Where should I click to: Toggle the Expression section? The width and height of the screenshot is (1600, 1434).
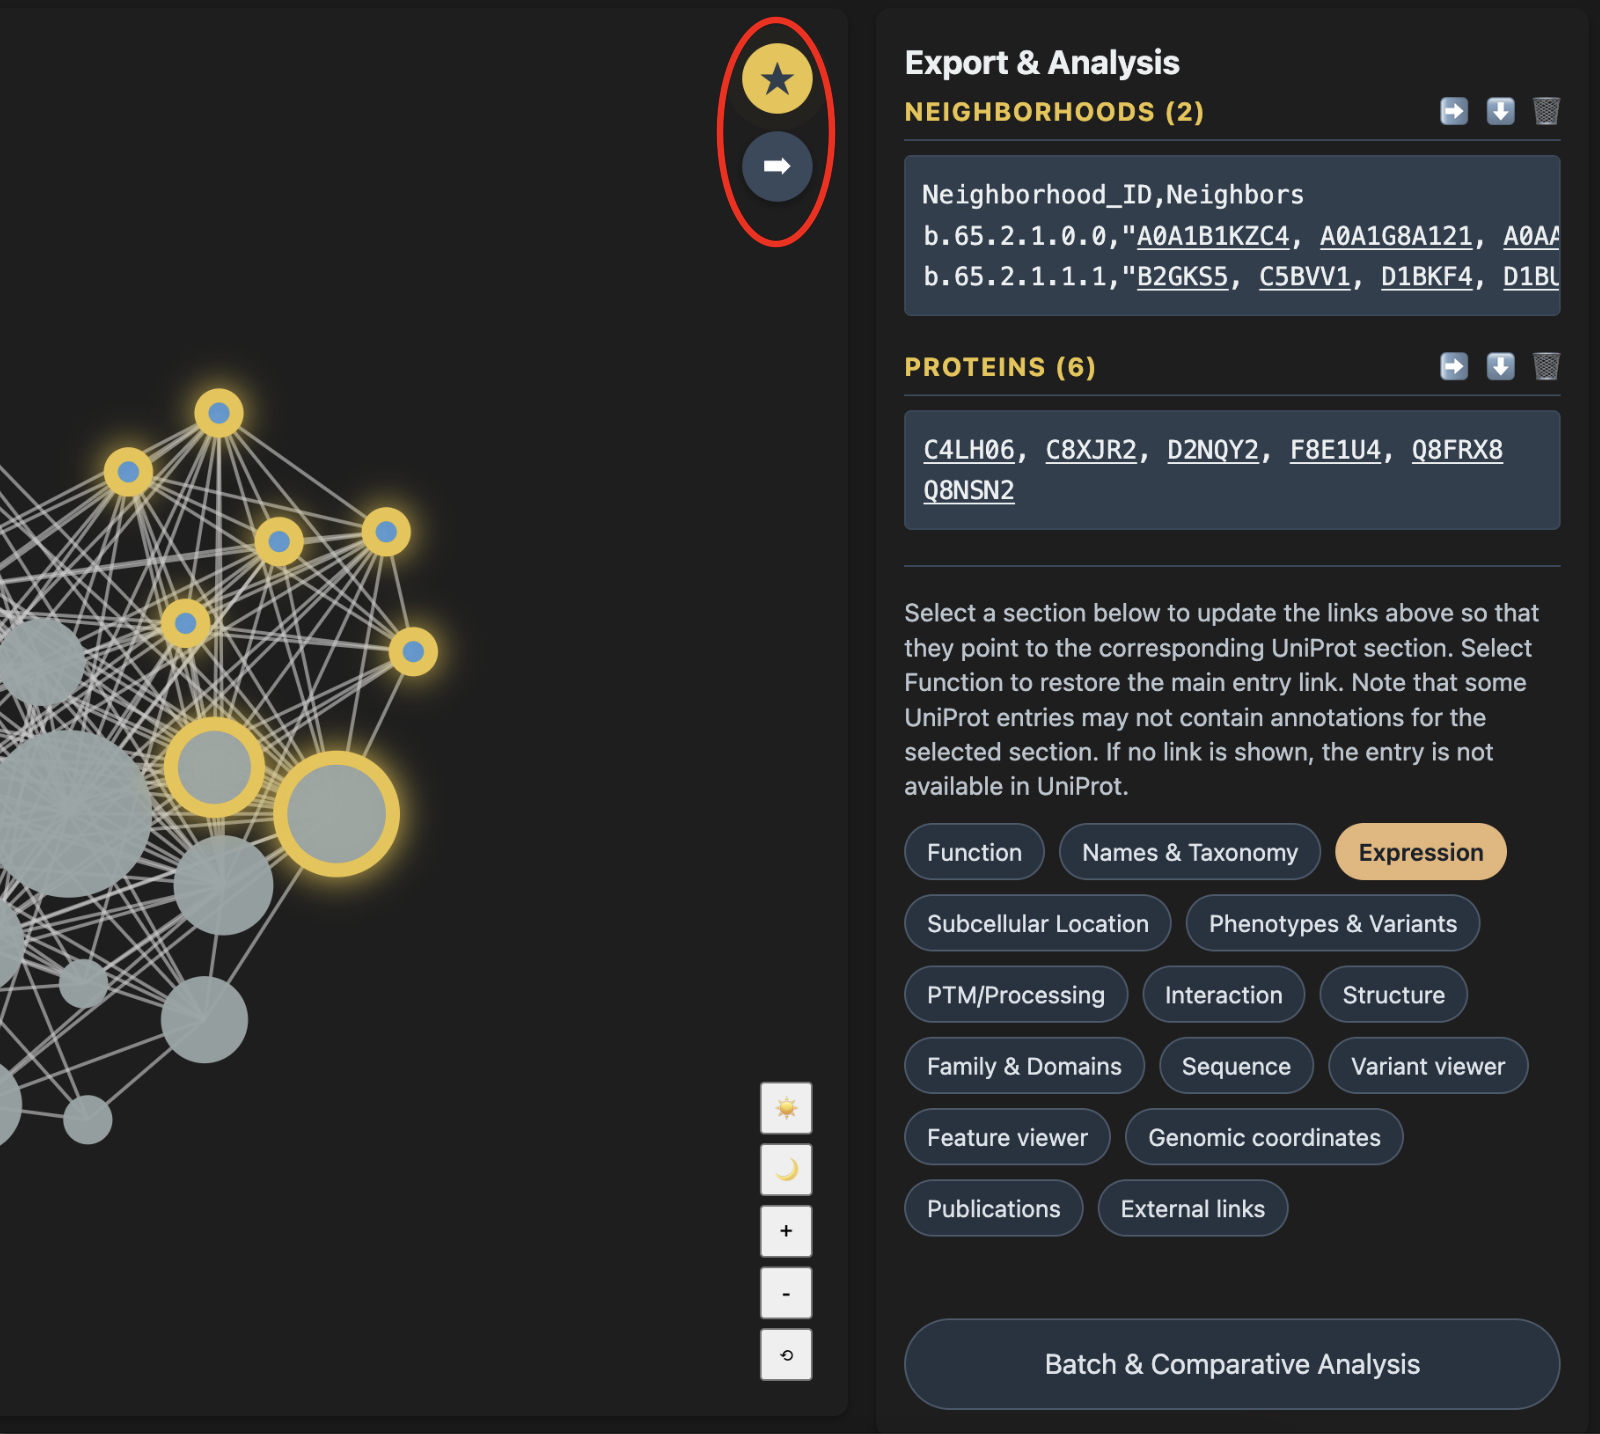[x=1421, y=852]
